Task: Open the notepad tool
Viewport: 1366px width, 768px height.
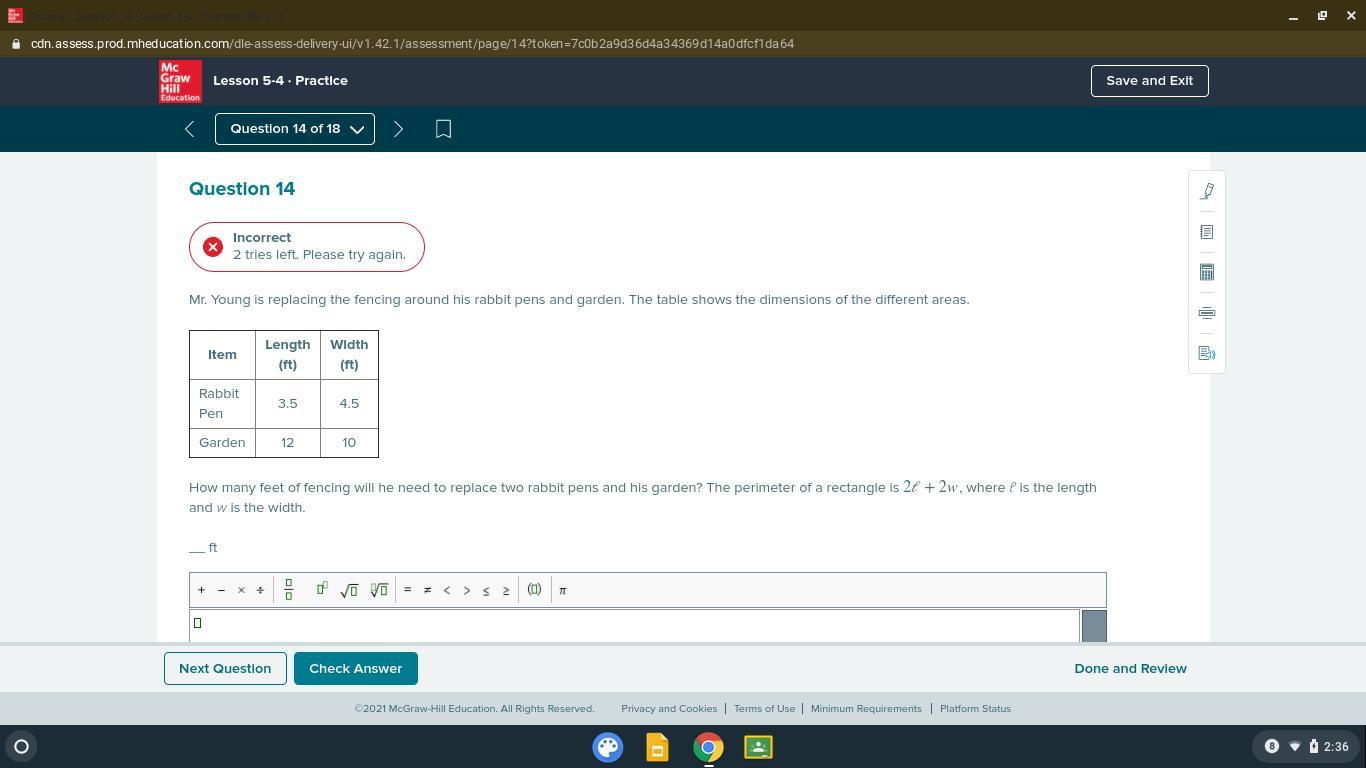Action: click(x=1207, y=232)
